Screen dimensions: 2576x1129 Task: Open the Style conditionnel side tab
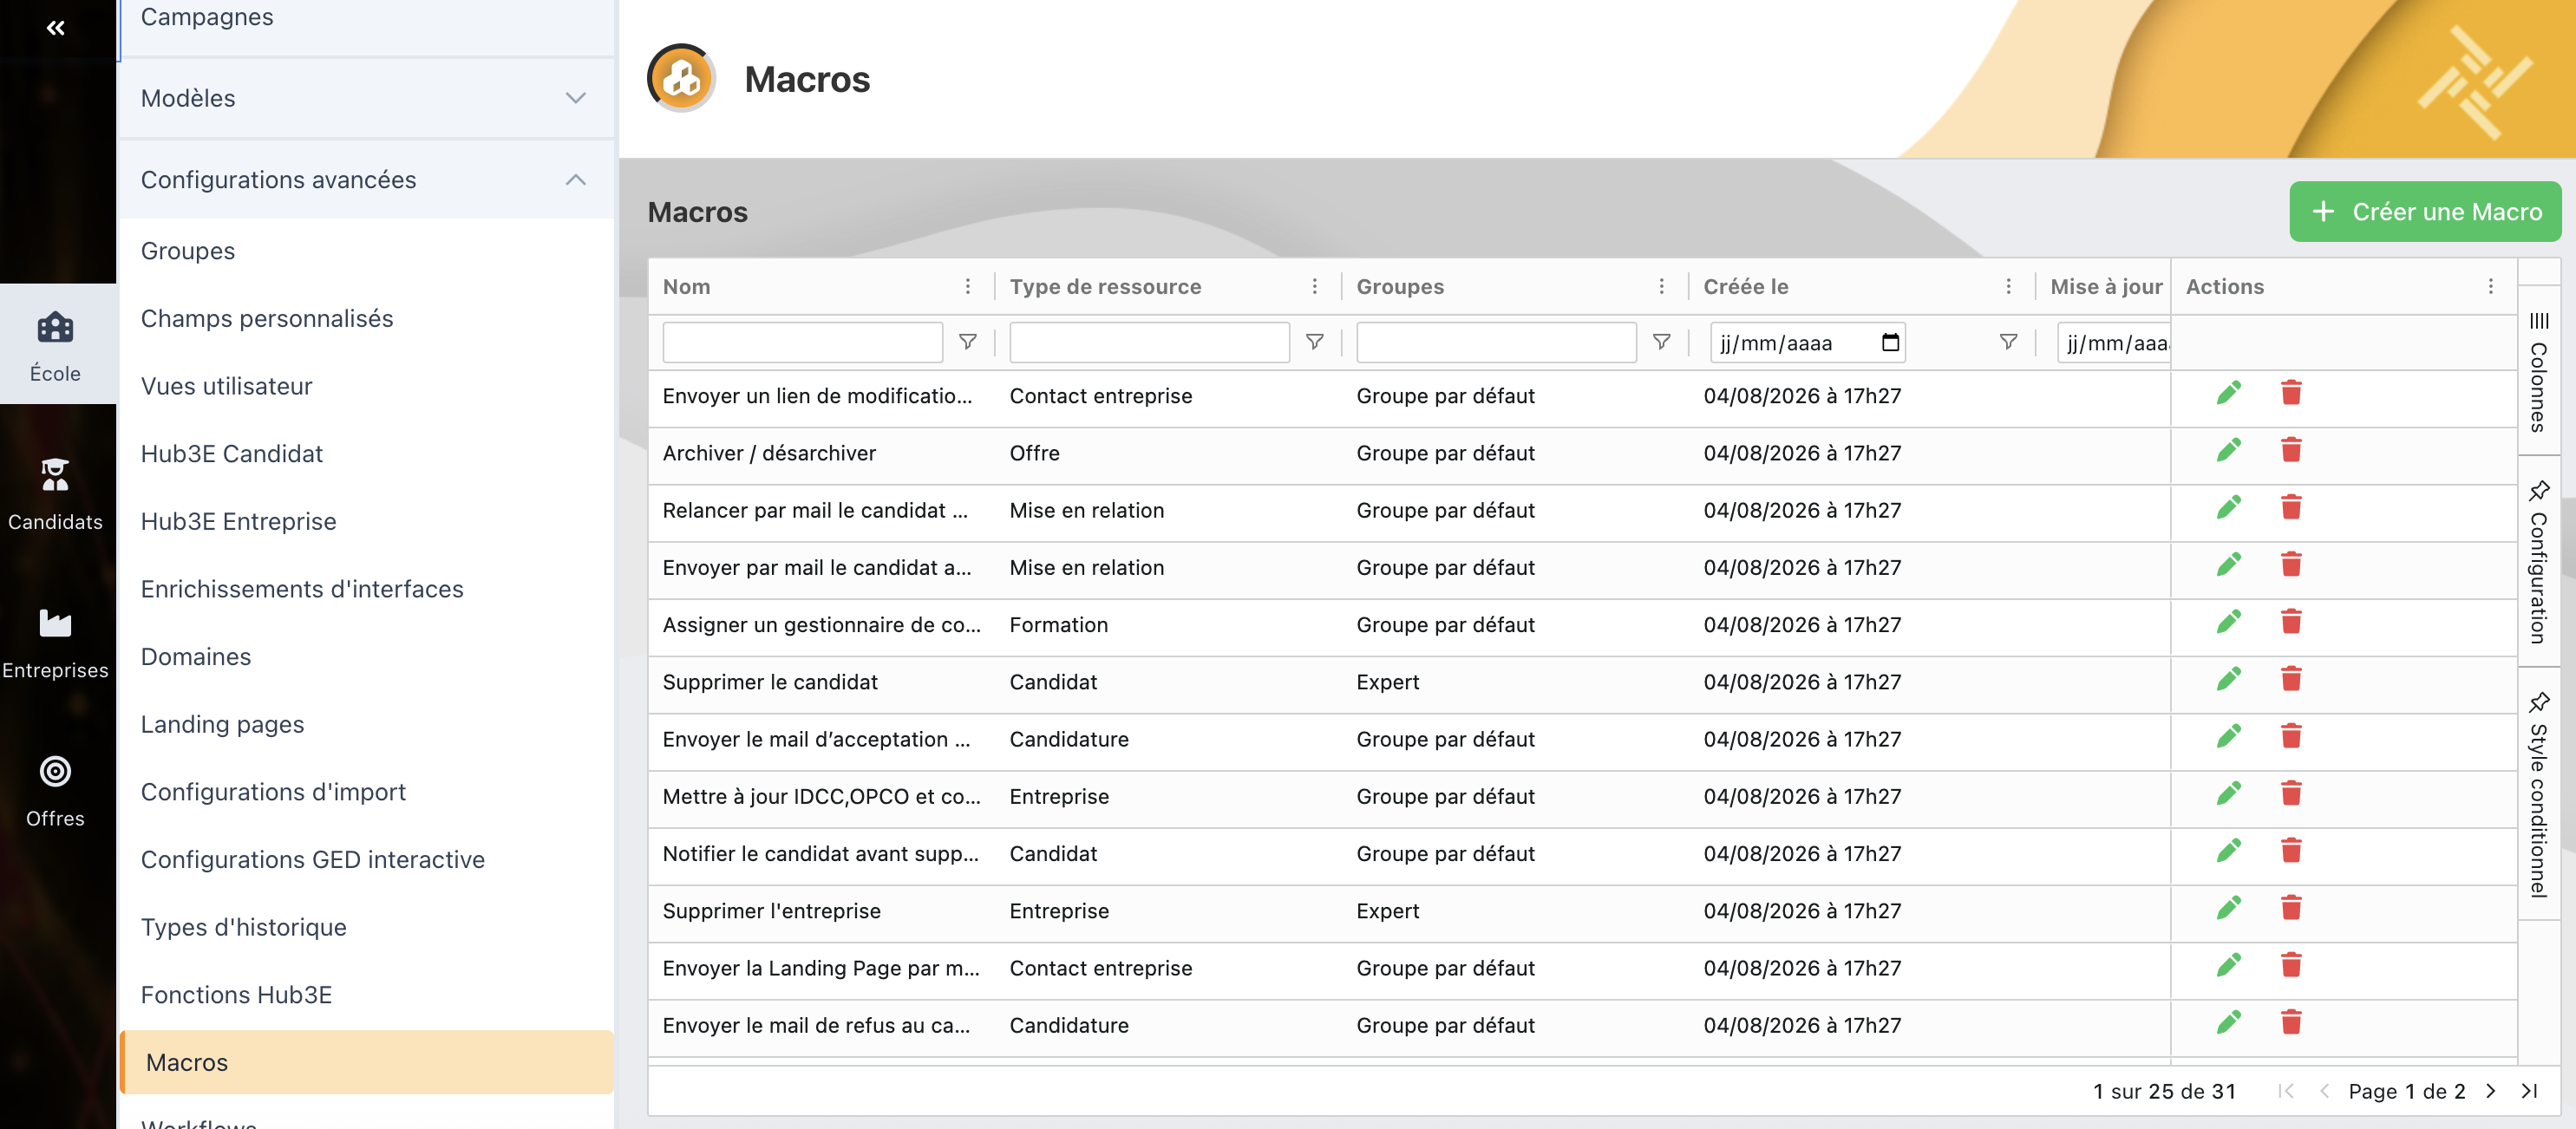pyautogui.click(x=2538, y=794)
